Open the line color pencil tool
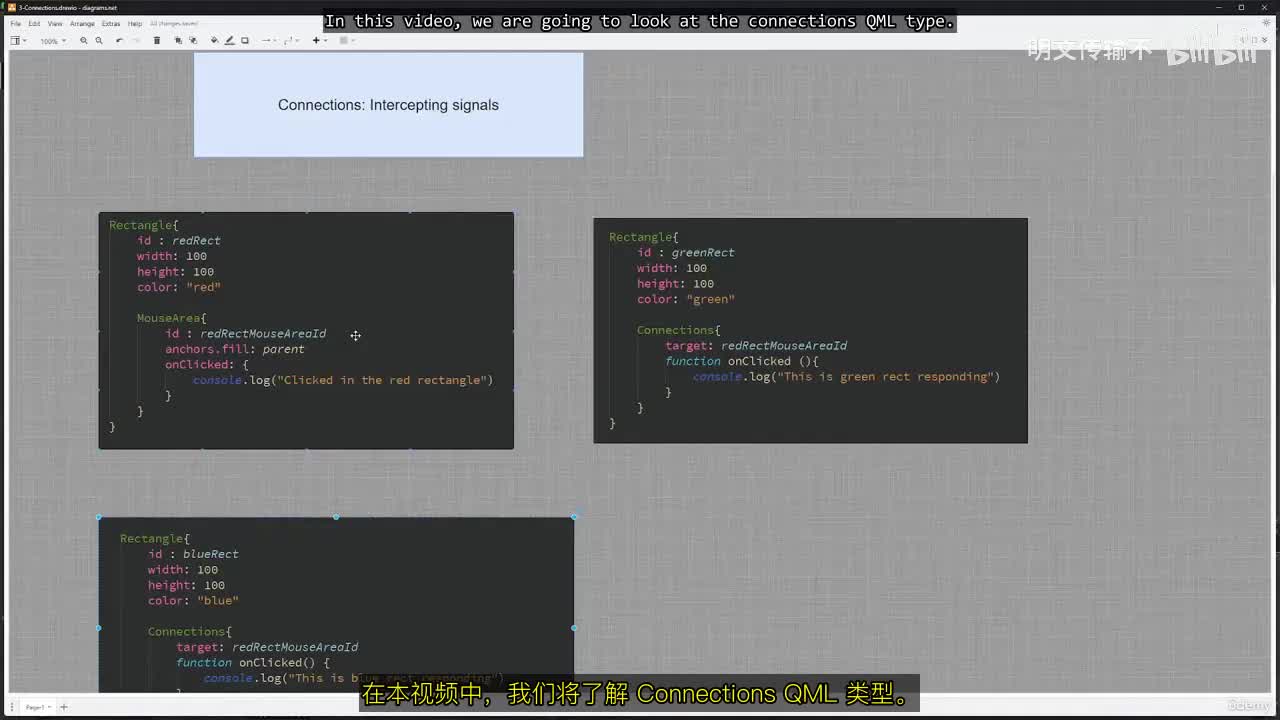This screenshot has width=1280, height=720. click(x=229, y=40)
